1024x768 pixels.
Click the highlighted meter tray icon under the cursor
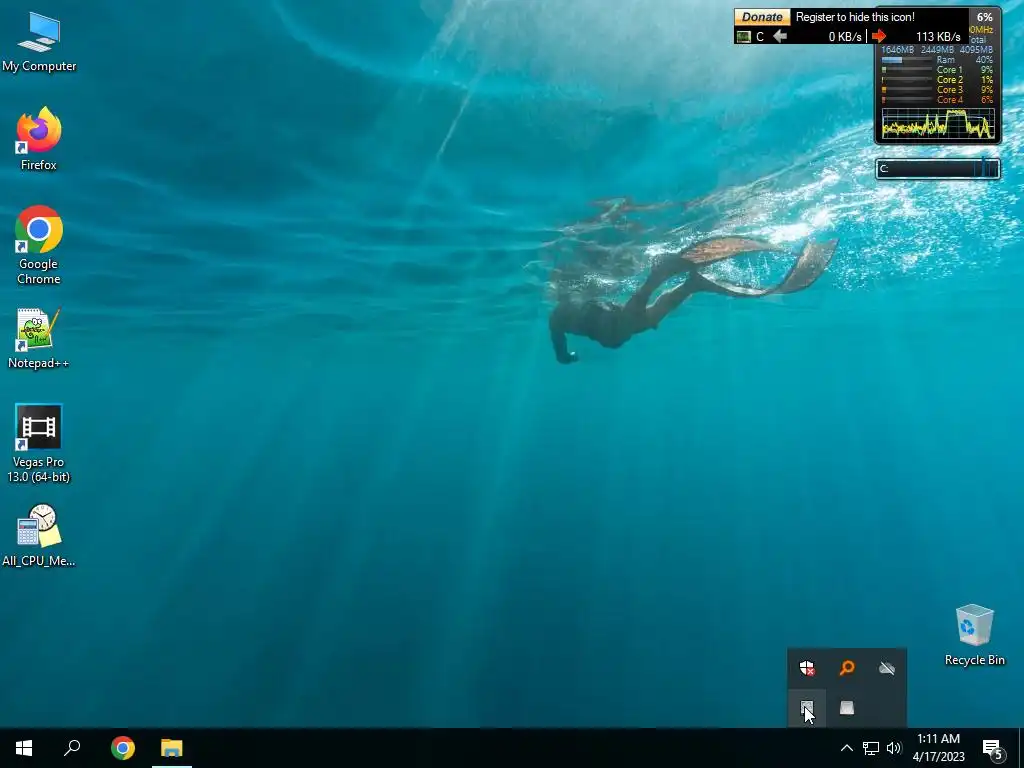click(807, 708)
